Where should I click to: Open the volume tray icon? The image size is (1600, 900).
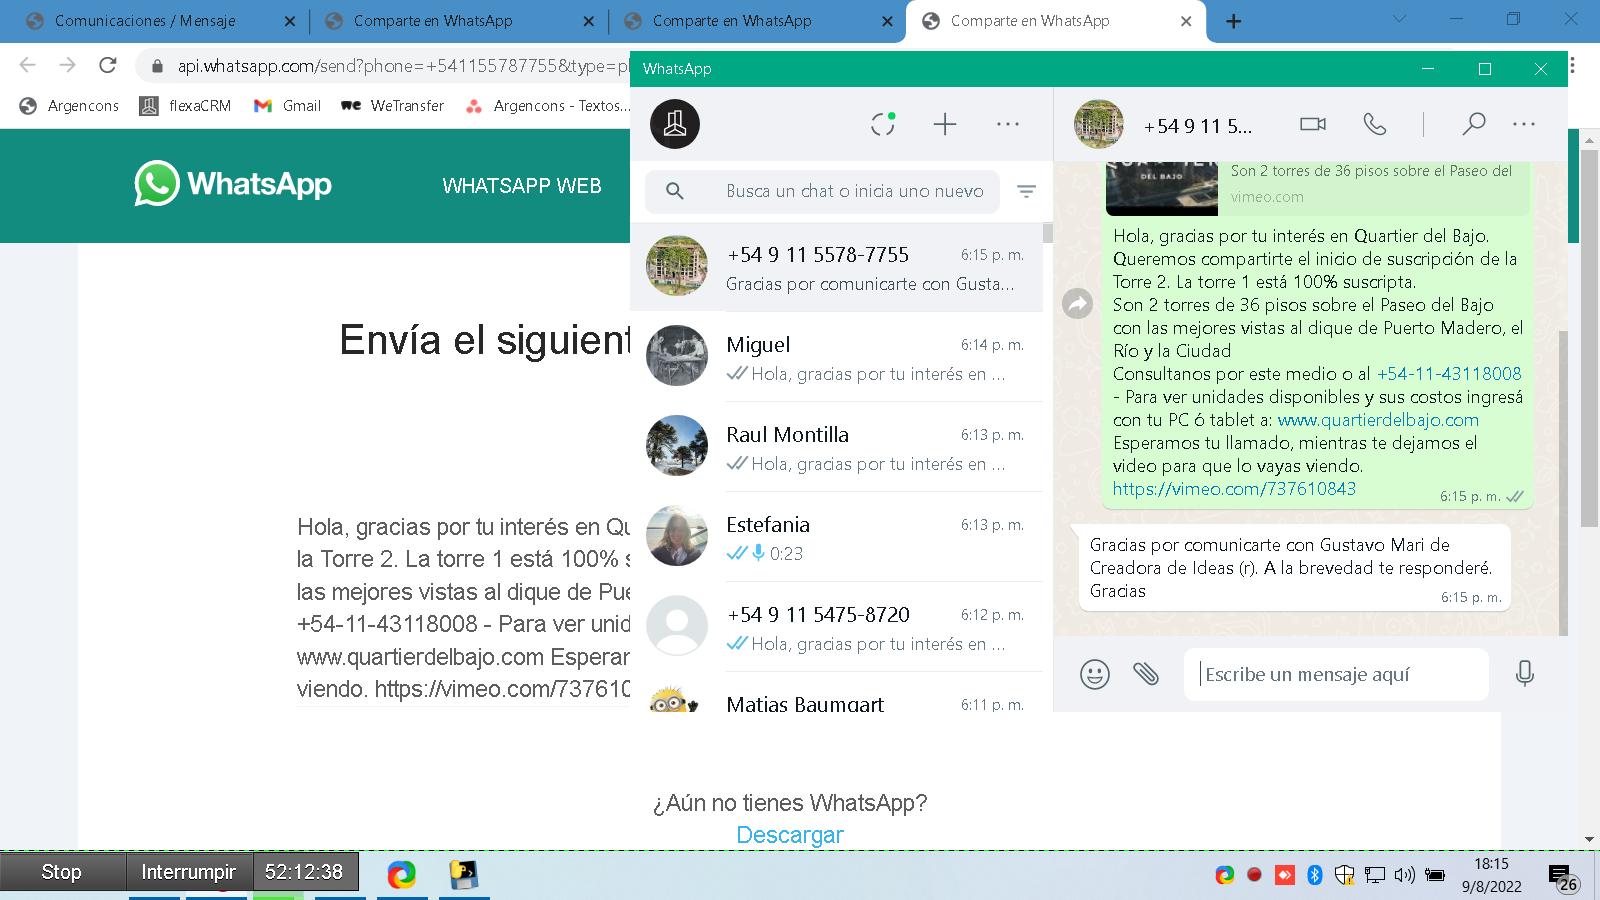1404,875
